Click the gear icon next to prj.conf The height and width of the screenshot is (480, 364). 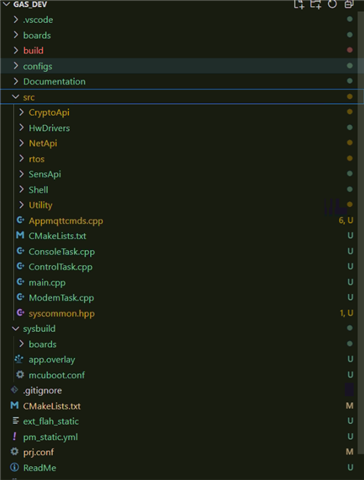[14, 452]
